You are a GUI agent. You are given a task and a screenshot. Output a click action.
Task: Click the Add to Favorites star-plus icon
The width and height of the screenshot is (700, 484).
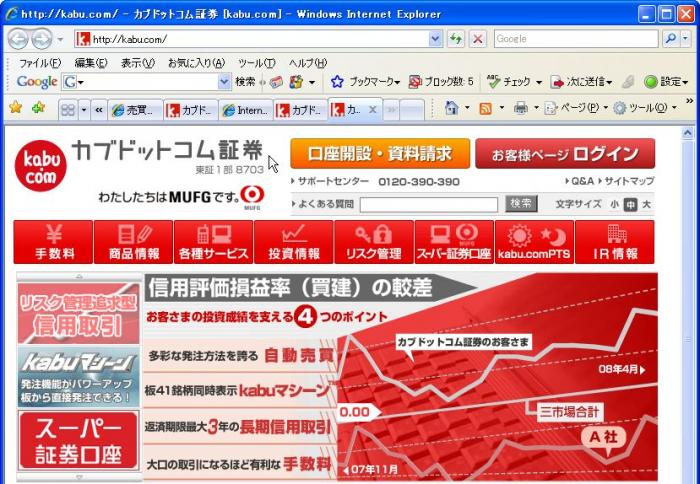[38, 108]
